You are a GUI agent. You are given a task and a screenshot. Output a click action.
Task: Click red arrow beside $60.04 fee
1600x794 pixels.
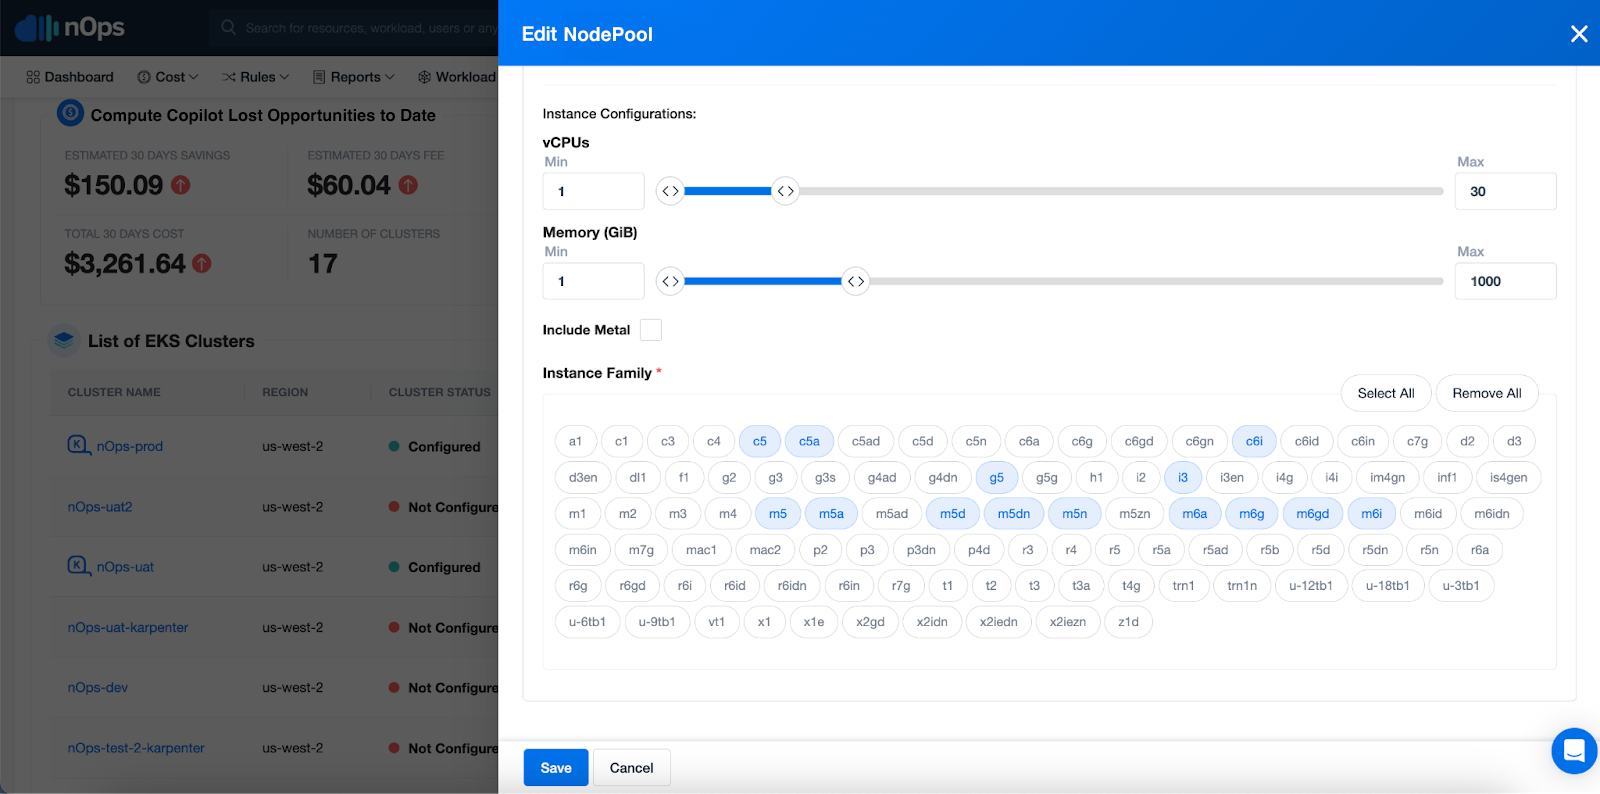pyautogui.click(x=408, y=185)
